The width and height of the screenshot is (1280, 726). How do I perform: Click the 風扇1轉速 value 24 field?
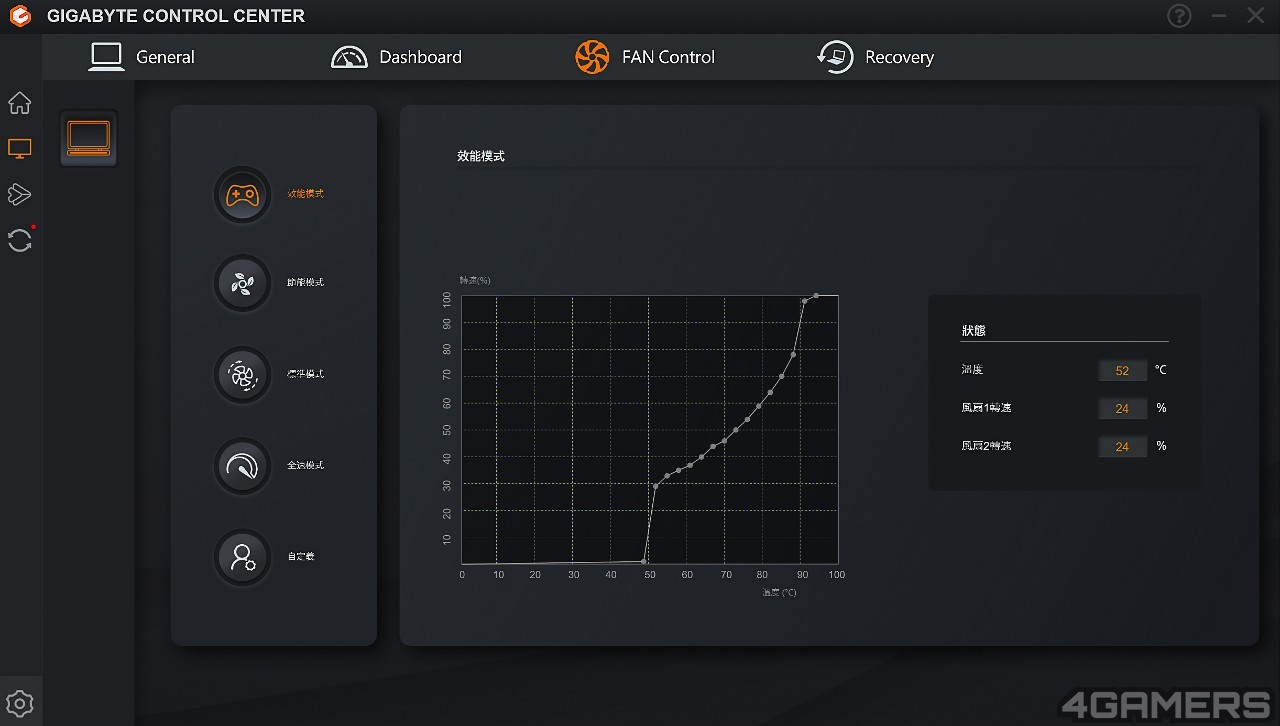(1122, 408)
